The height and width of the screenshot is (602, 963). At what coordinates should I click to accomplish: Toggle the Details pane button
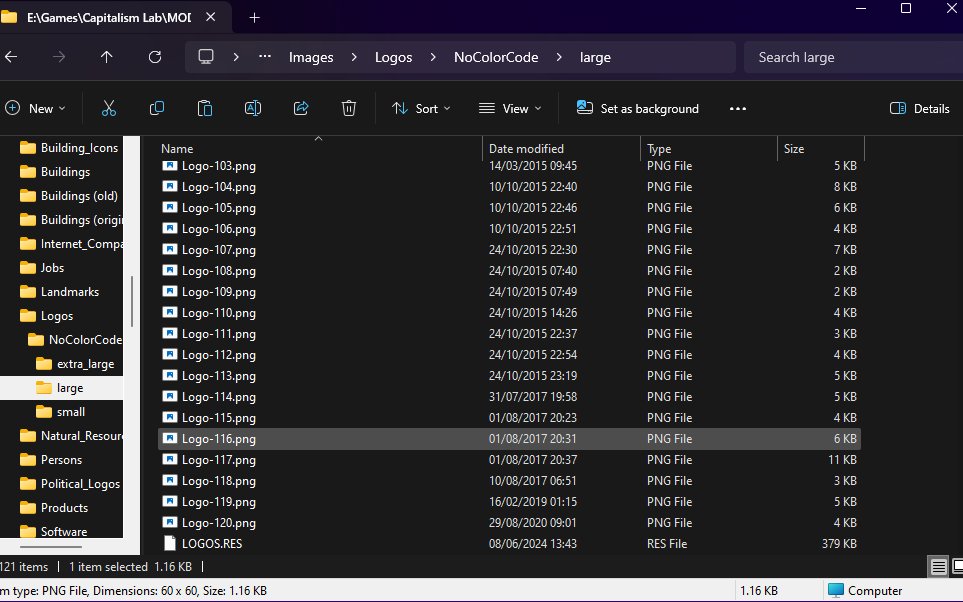coord(920,109)
